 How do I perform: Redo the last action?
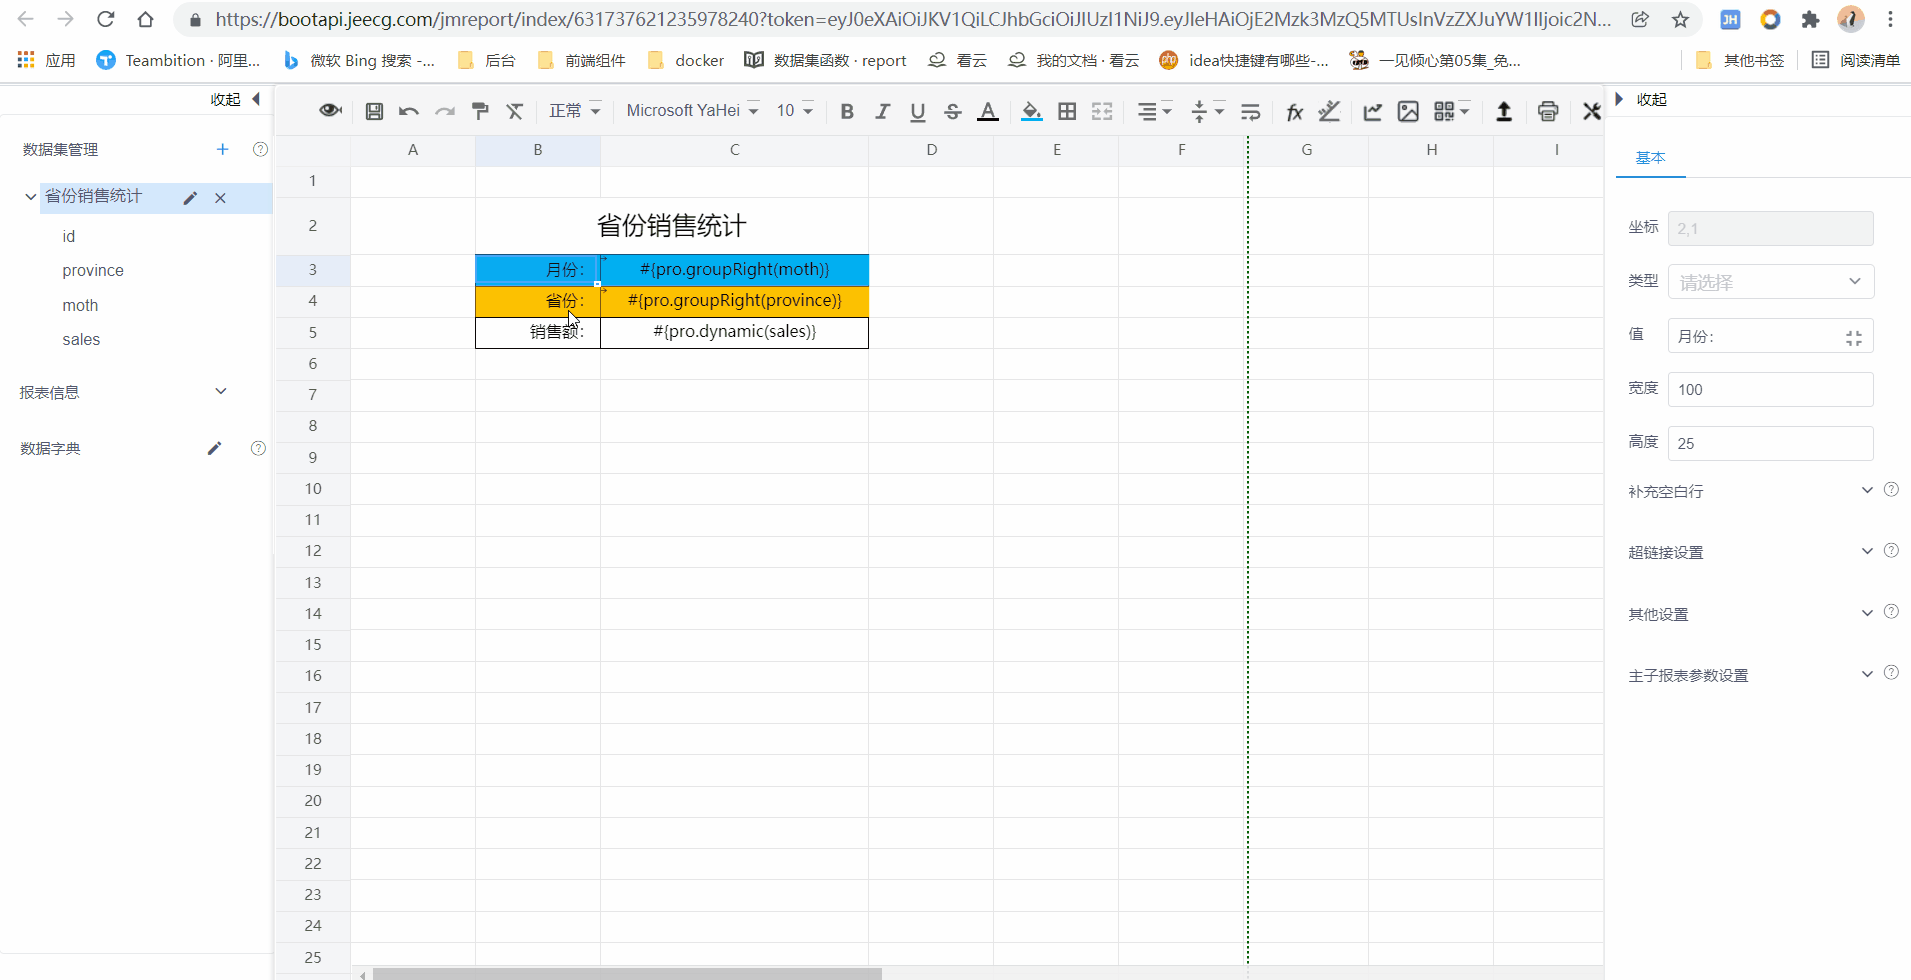[444, 111]
